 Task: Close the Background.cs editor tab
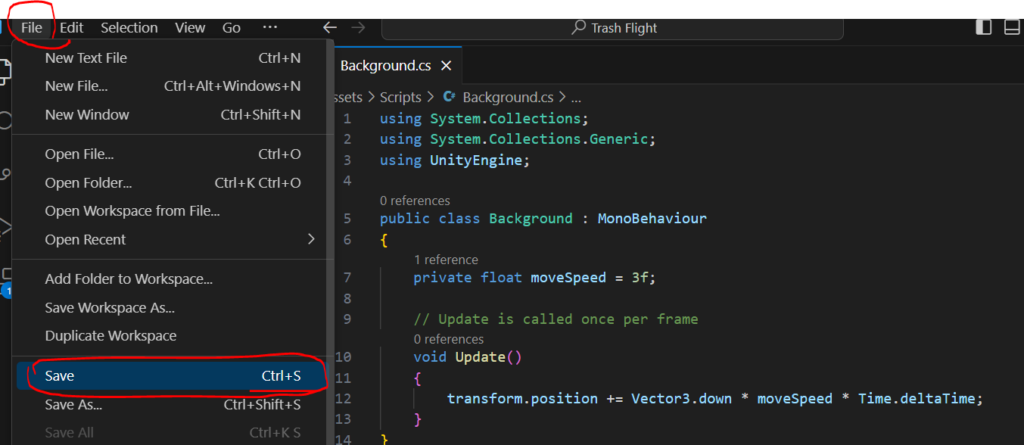(446, 66)
